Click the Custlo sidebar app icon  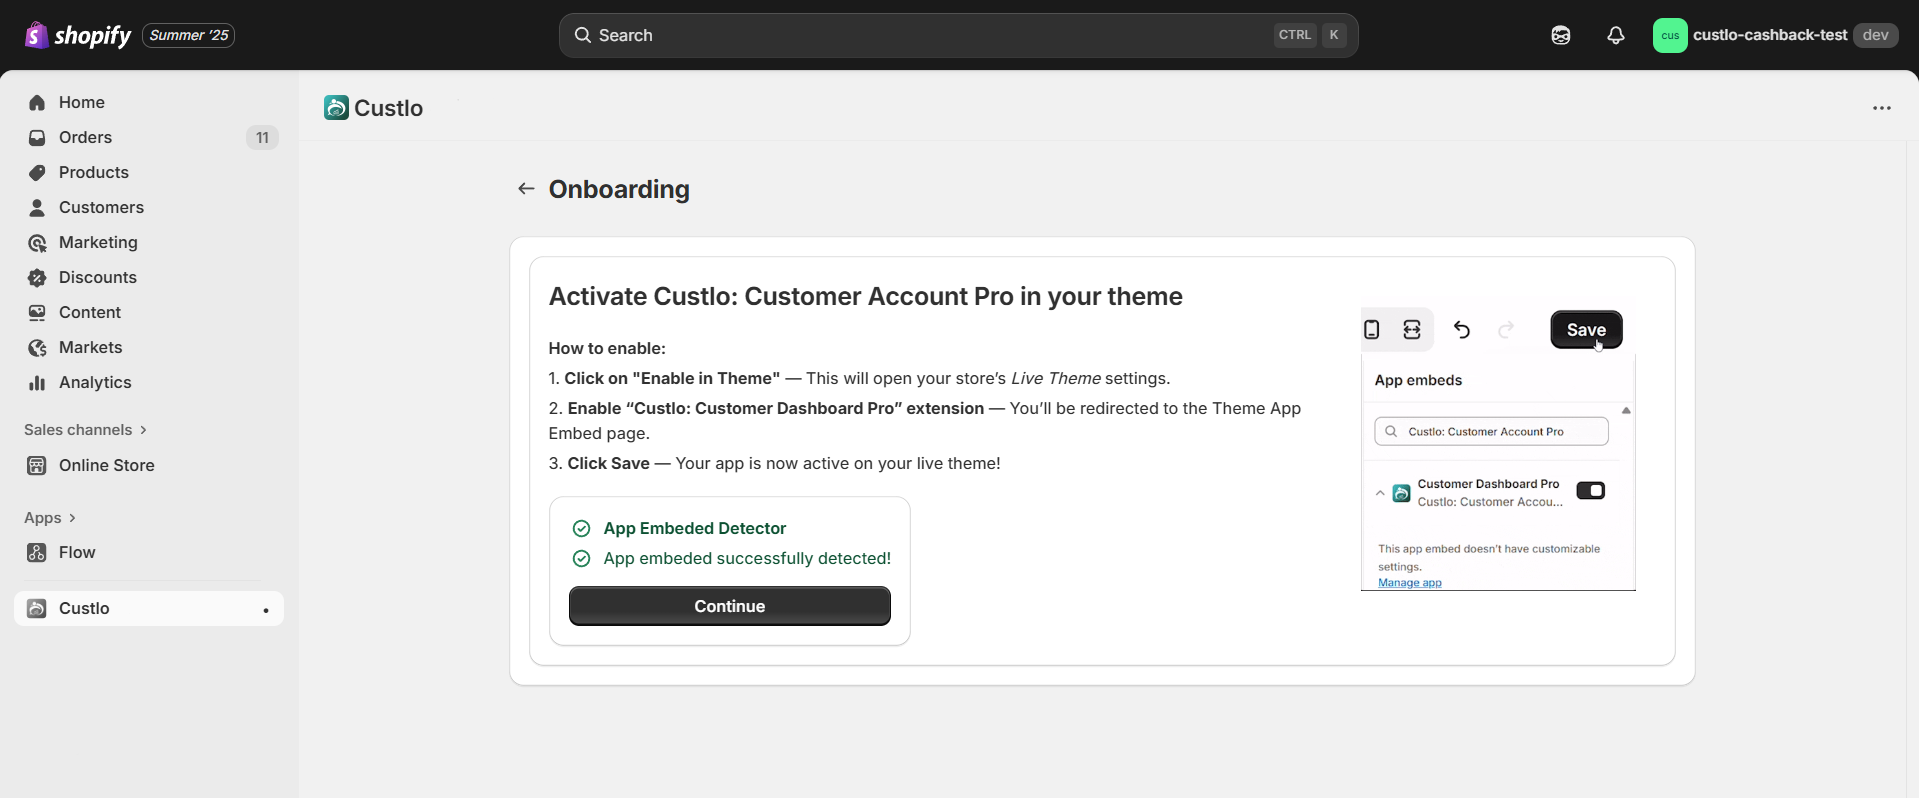tap(37, 608)
